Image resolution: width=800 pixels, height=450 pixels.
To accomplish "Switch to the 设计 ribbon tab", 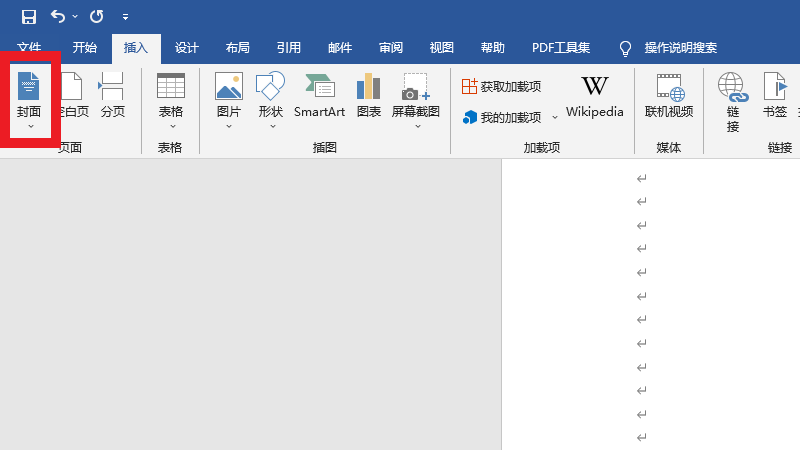I will [x=187, y=48].
